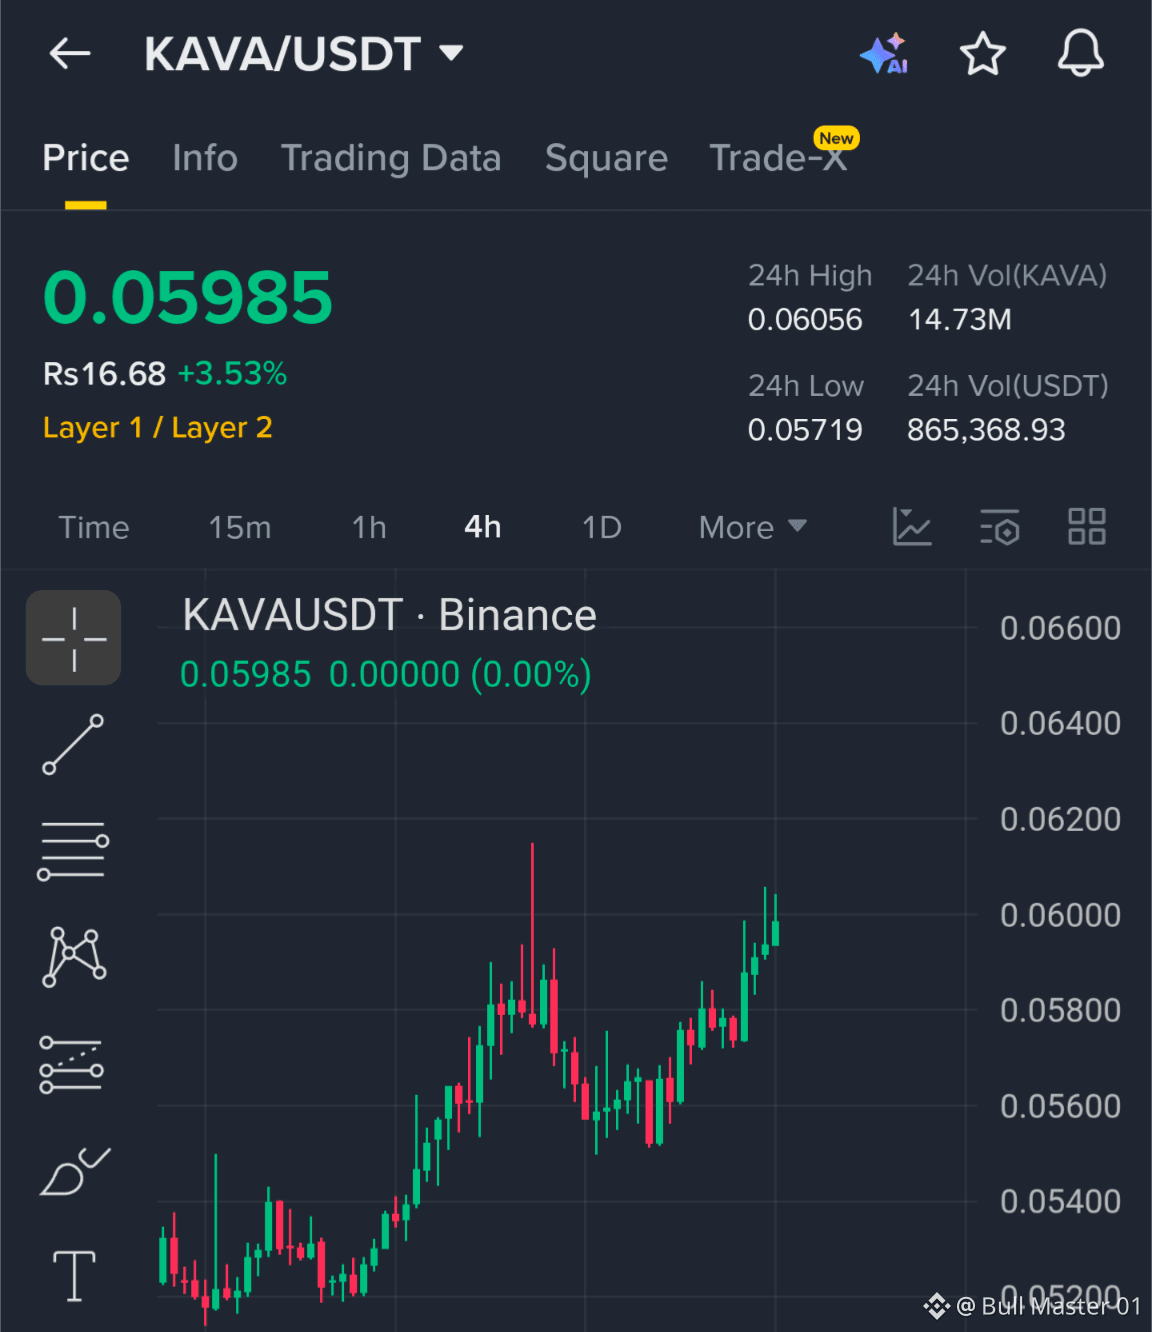
Task: Switch to the Price tab
Action: point(86,158)
